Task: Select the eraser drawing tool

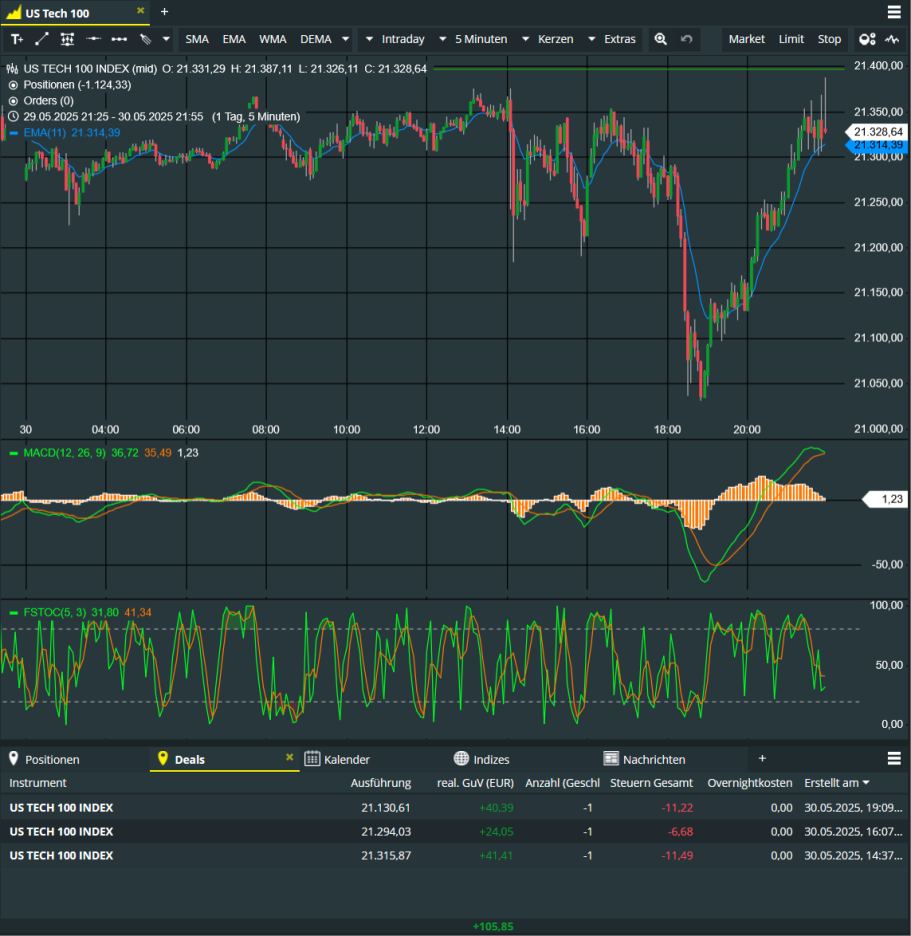Action: 145,39
